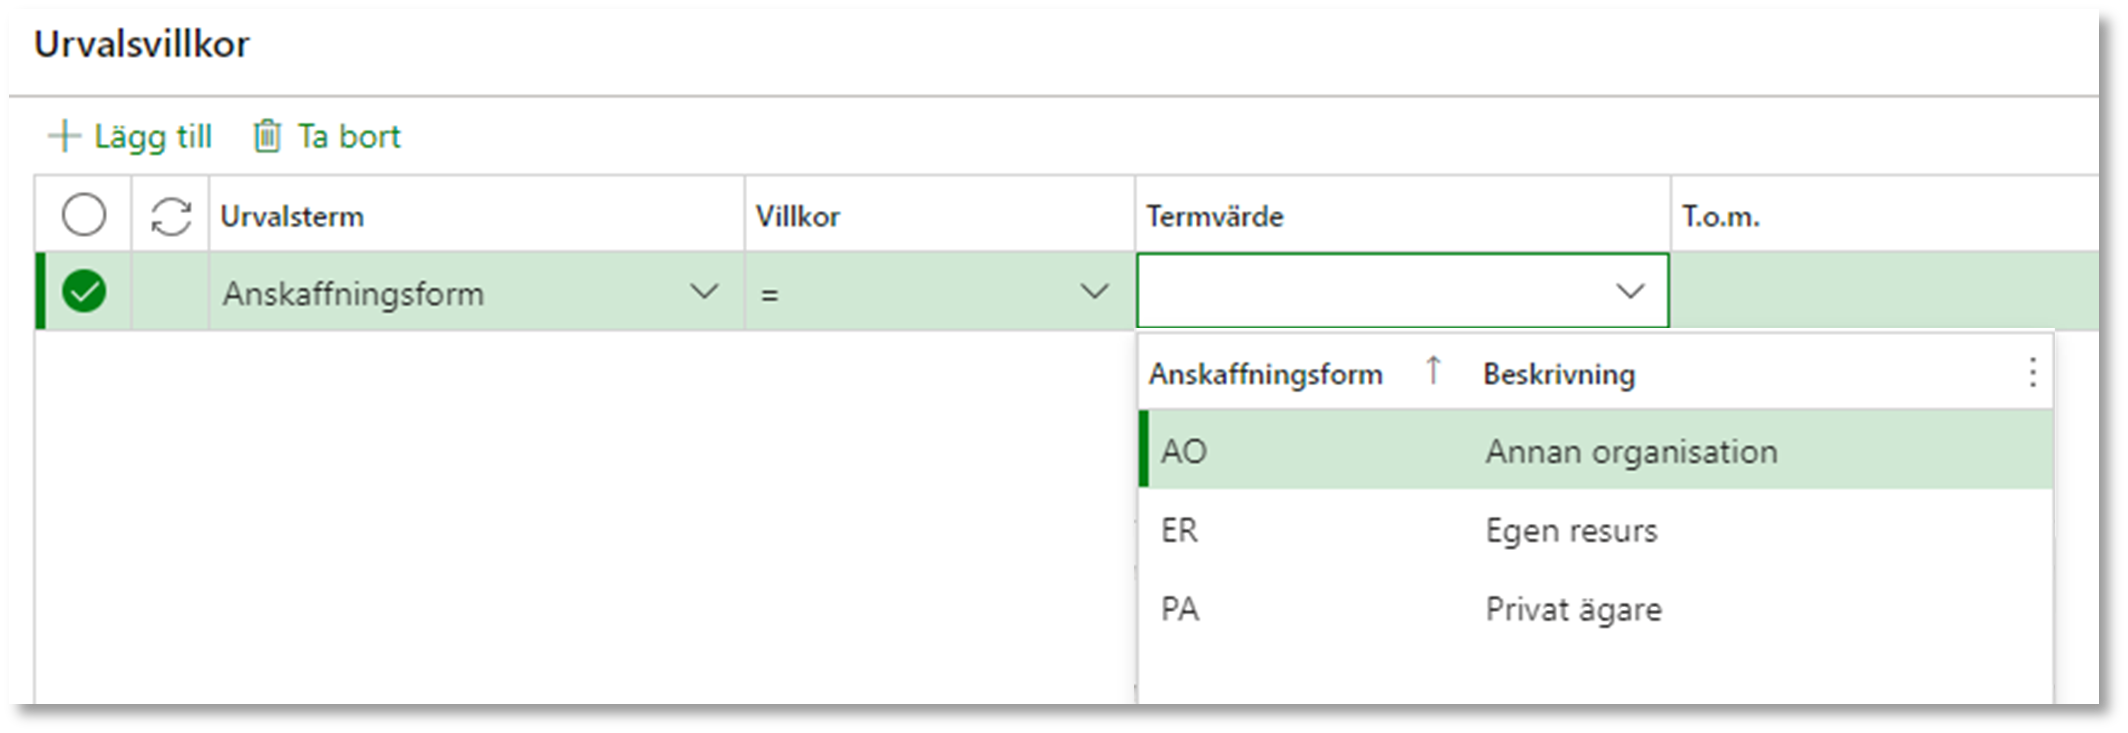The image size is (2128, 733).
Task: Deselect the green checked row marker
Action: (84, 292)
